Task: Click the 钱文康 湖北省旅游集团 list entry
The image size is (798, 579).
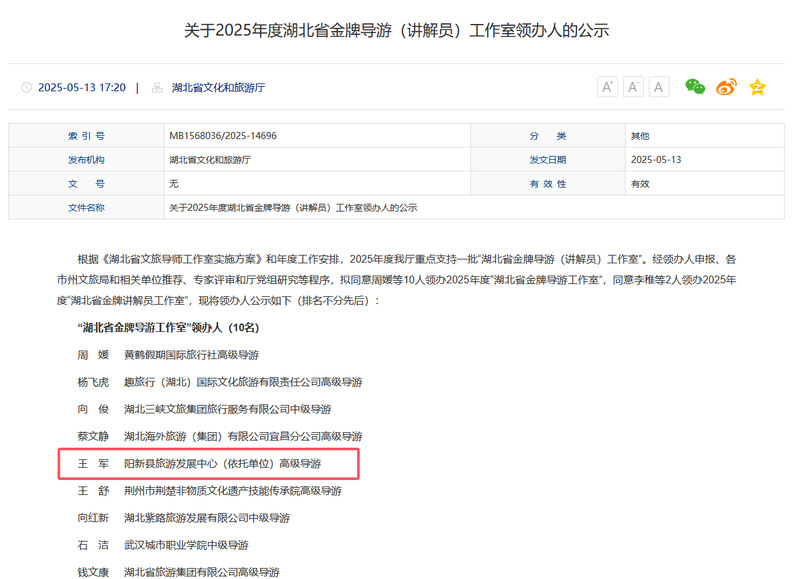Action: pos(178,572)
